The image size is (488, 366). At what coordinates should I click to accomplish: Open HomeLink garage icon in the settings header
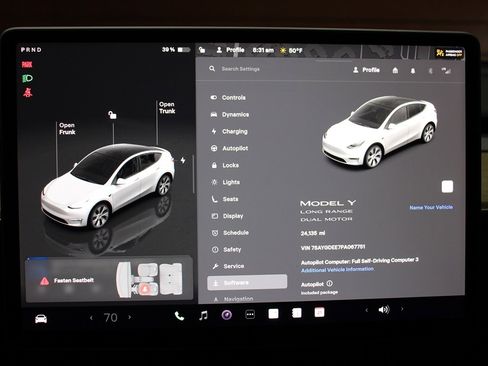(395, 70)
